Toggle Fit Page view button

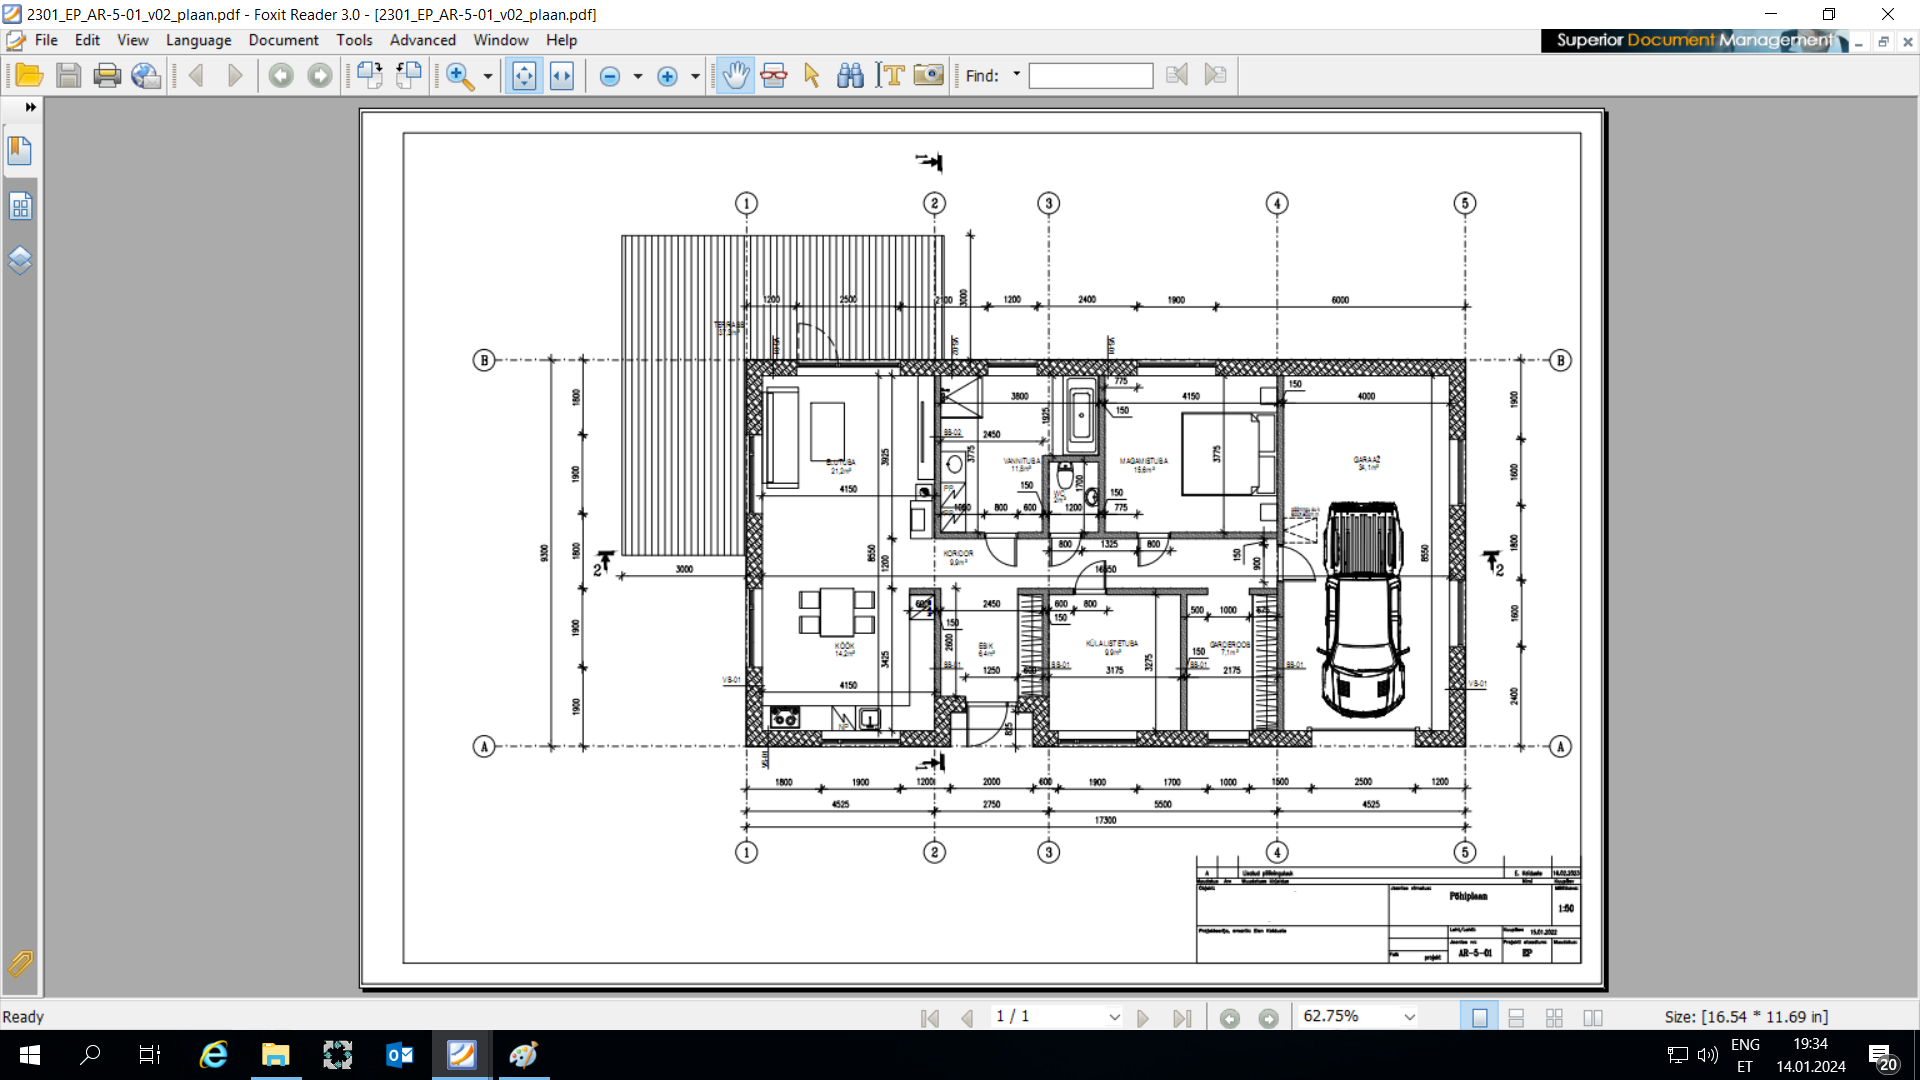[524, 76]
